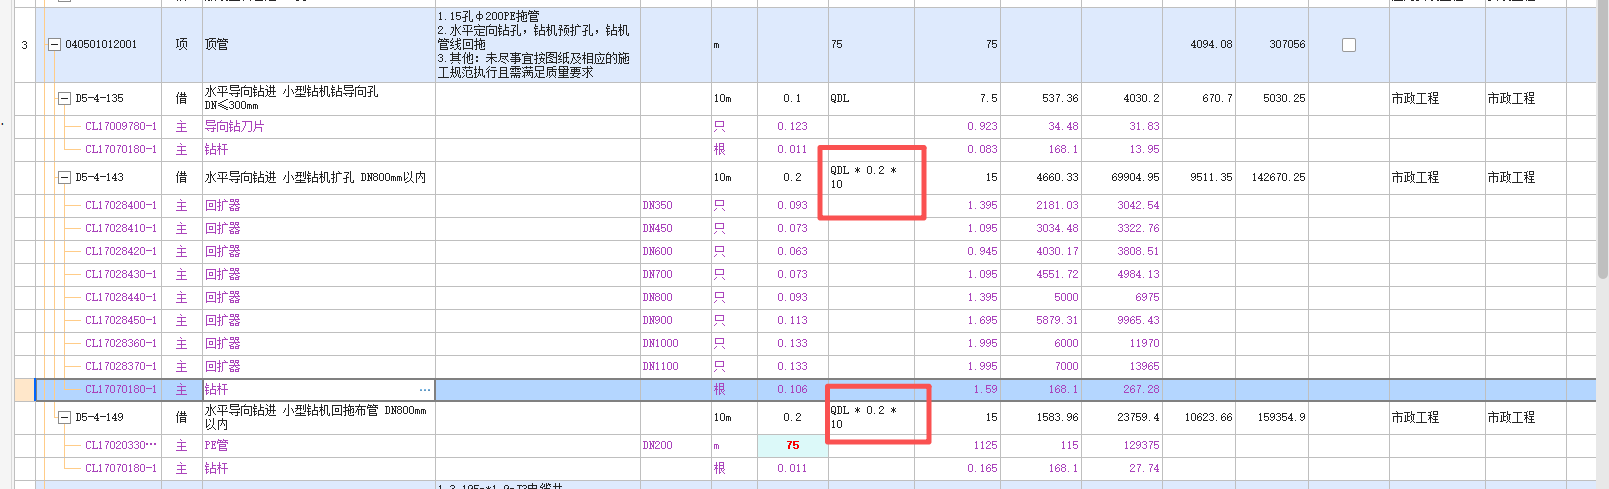
Task: Click the composite price 23759.4
Action: [x=1138, y=418]
